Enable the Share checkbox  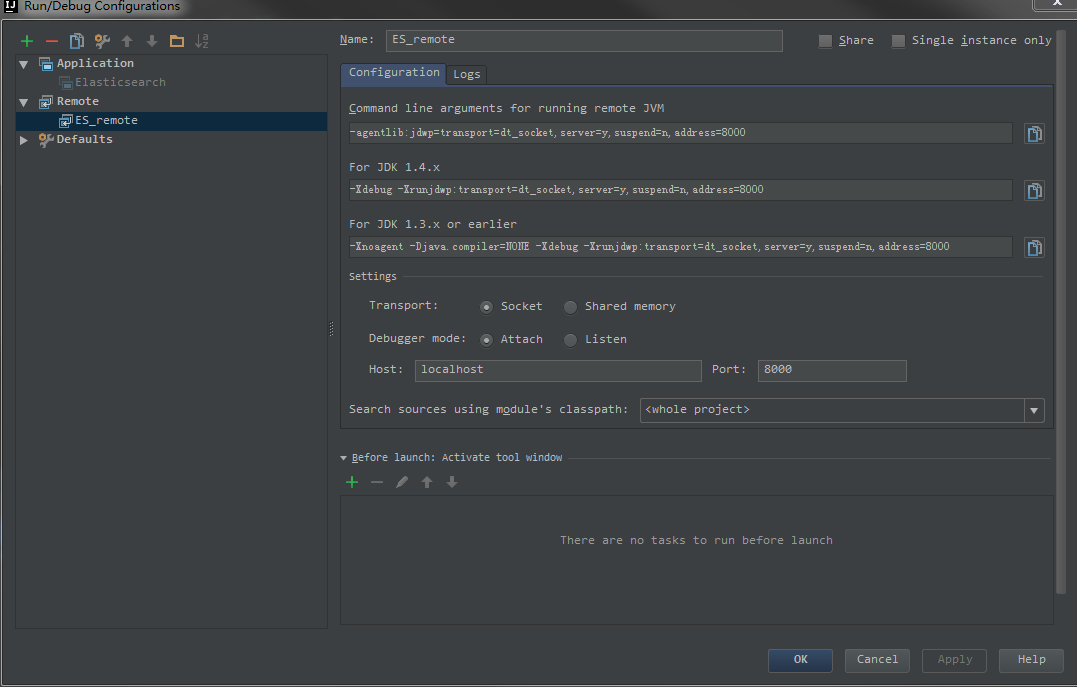point(825,40)
